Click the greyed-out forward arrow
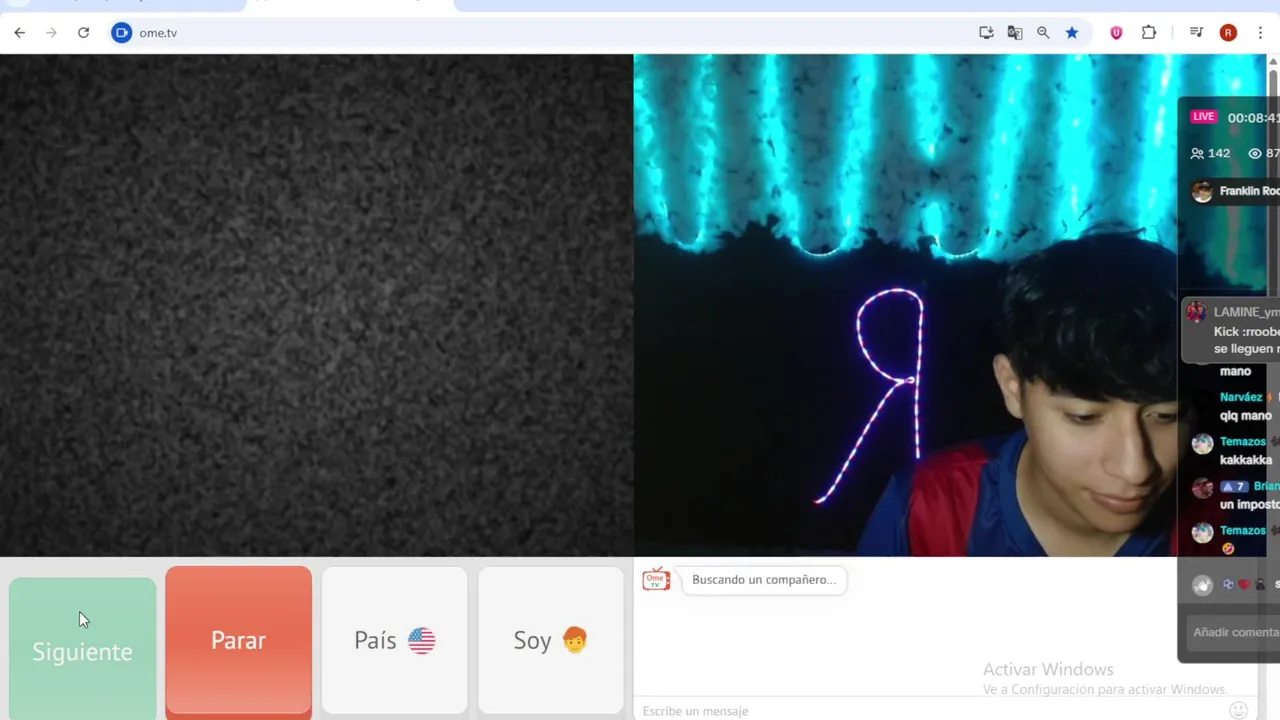The image size is (1280, 720). [x=51, y=33]
